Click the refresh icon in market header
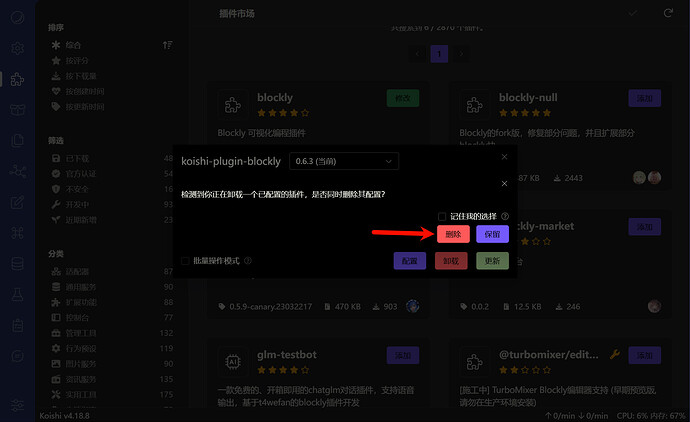The width and height of the screenshot is (690, 422). tap(668, 13)
